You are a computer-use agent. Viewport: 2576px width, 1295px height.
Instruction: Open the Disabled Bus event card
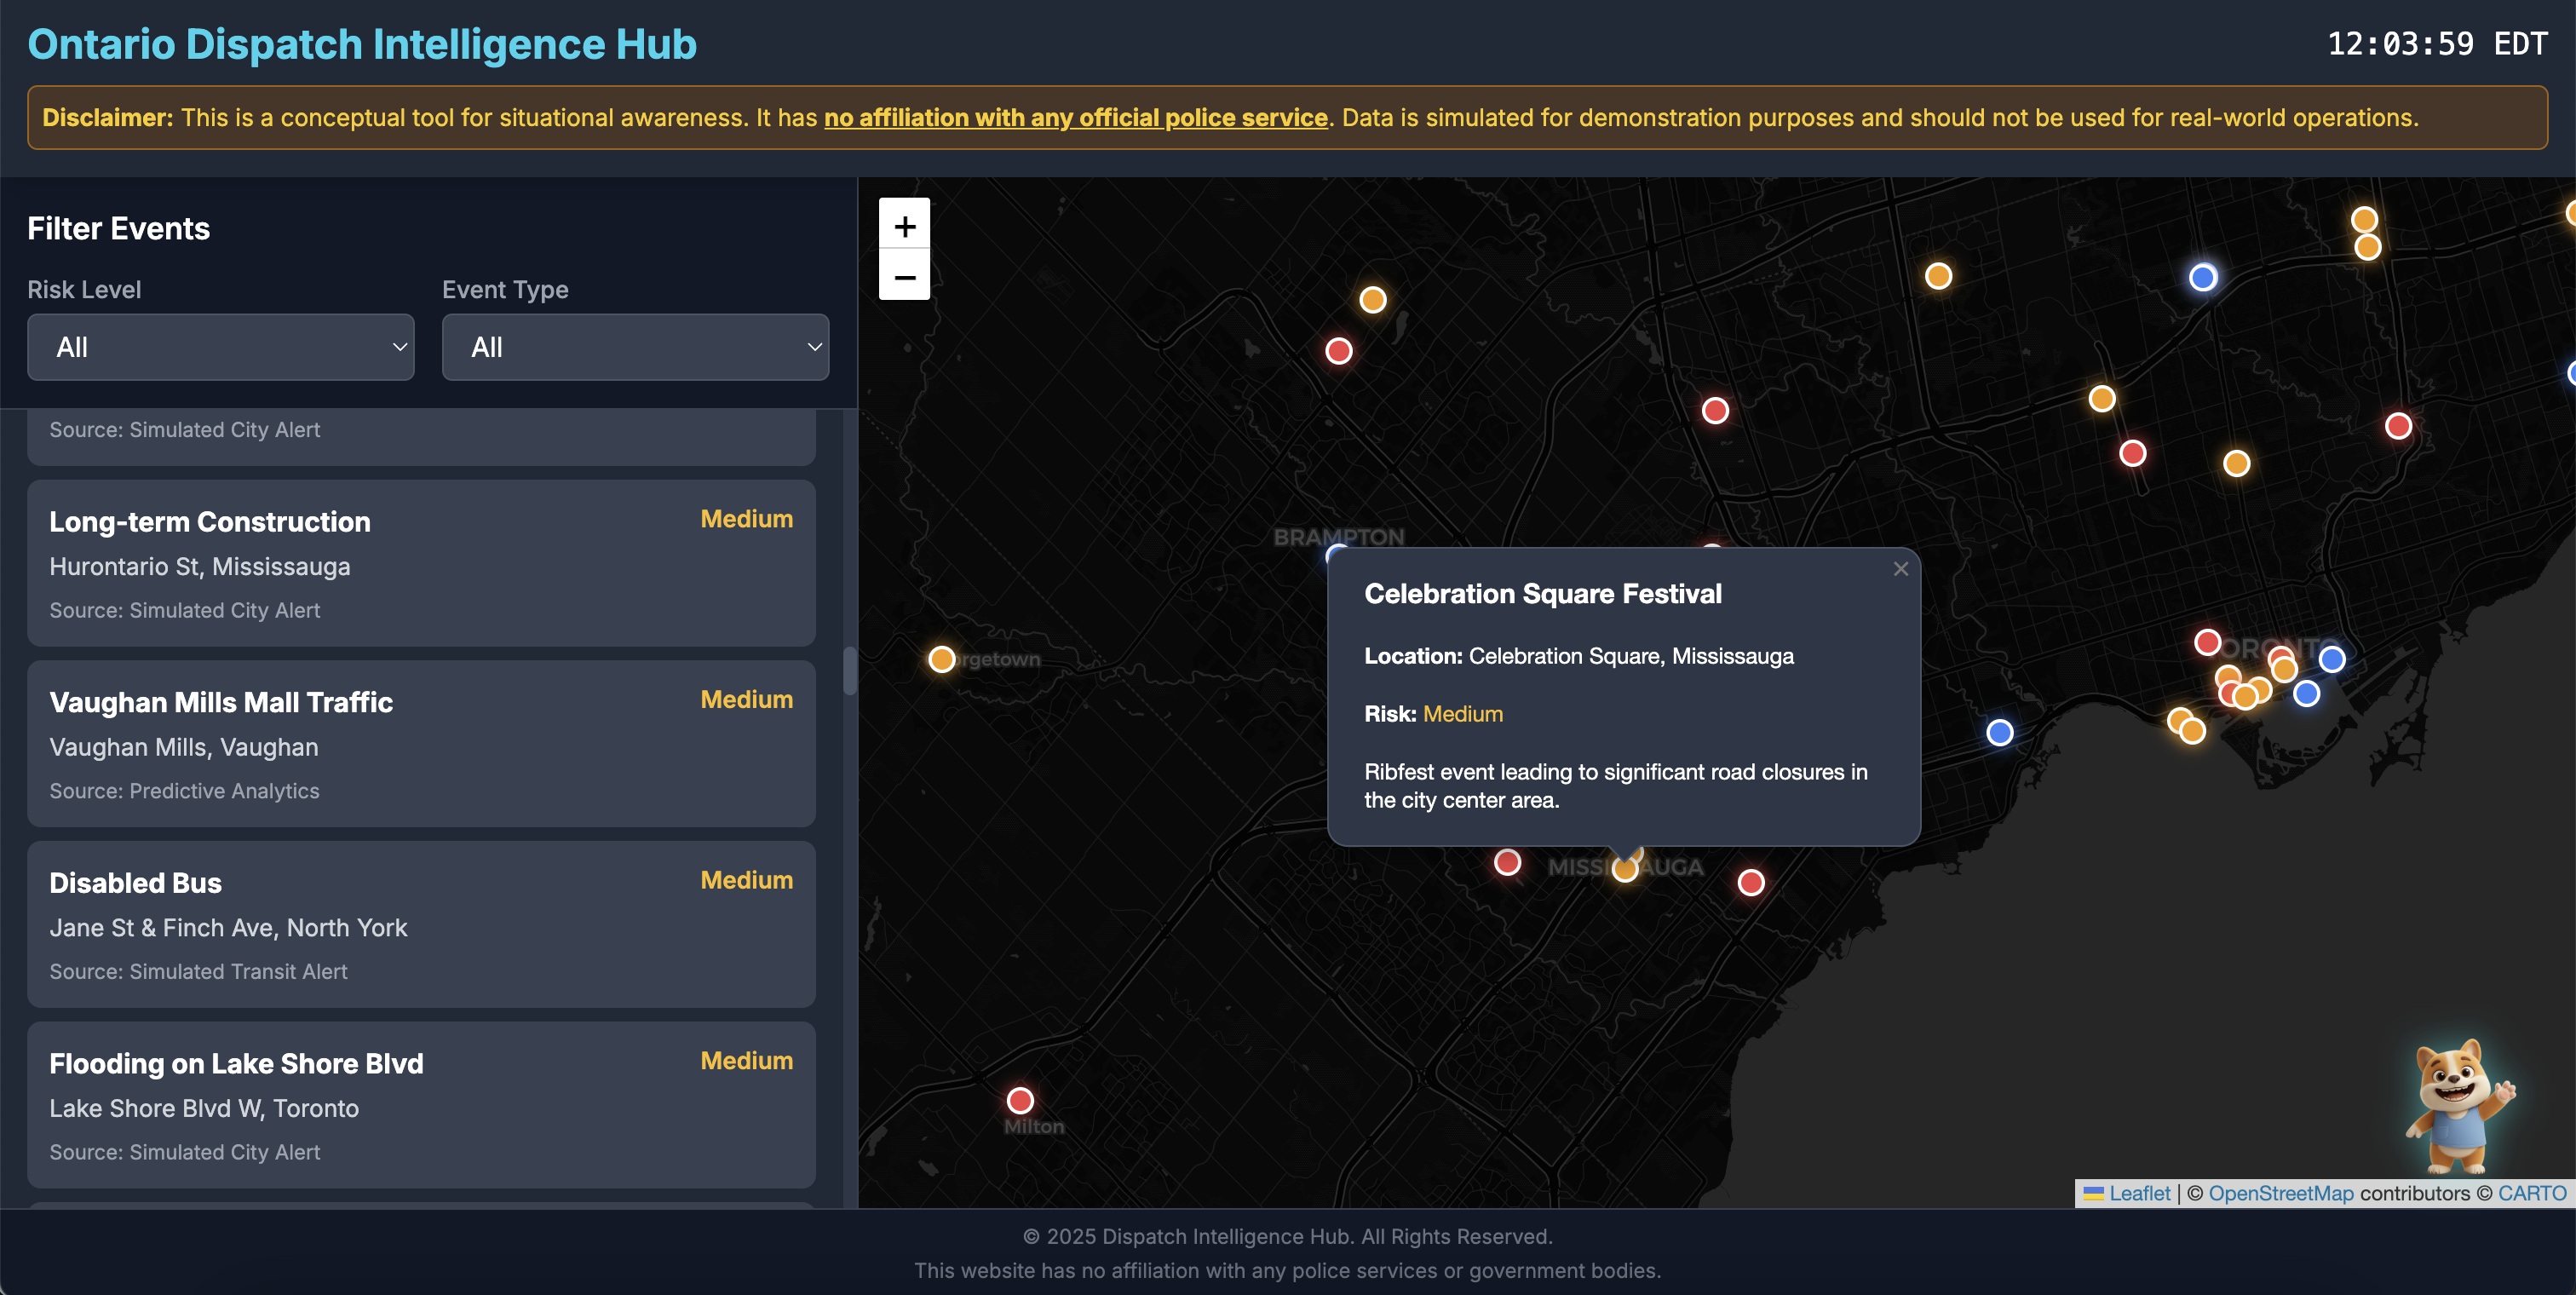421,924
